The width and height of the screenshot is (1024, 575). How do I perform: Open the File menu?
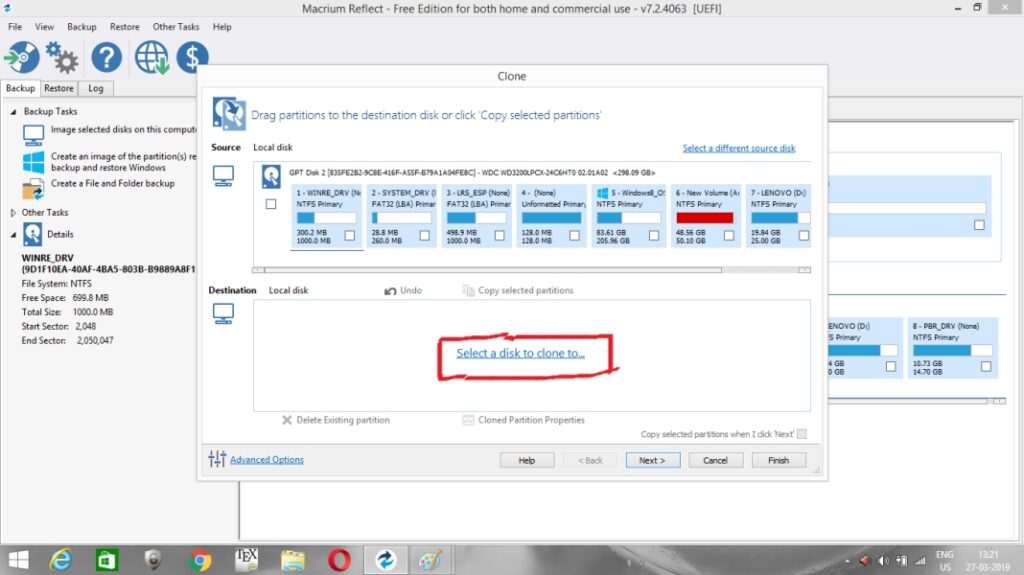(15, 27)
